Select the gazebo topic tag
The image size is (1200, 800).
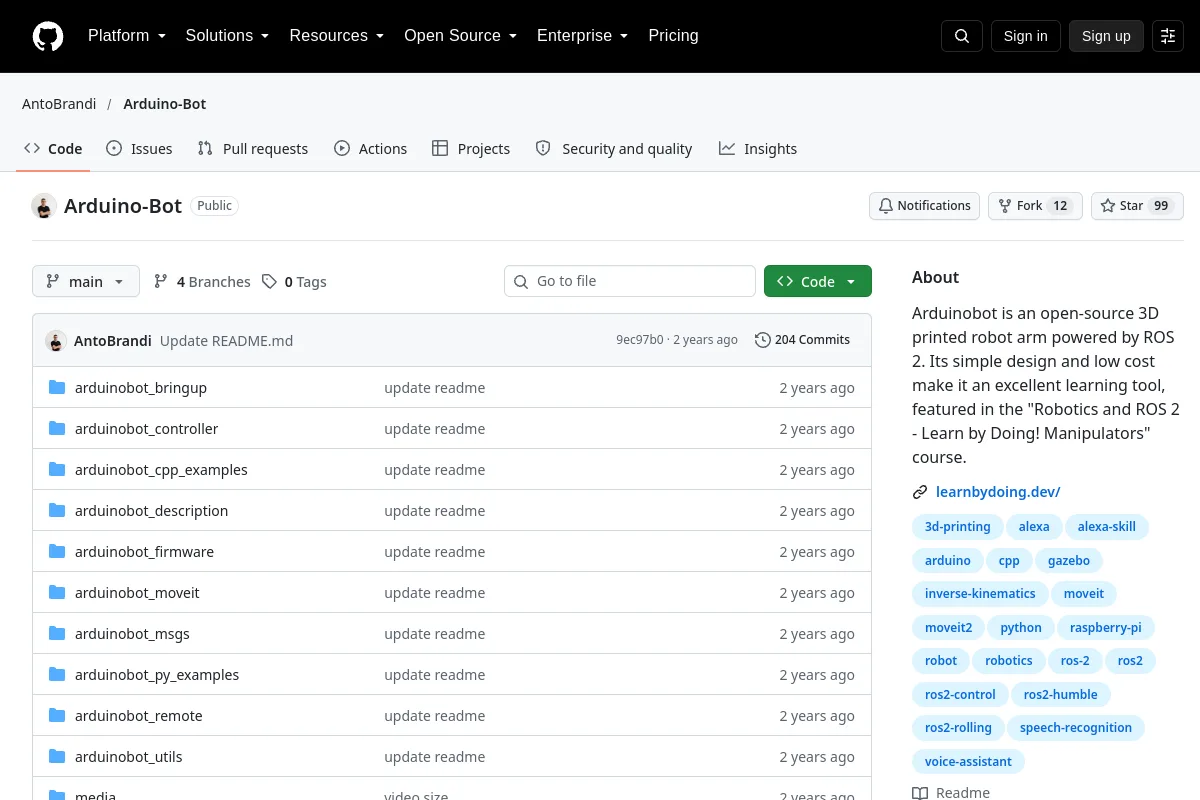(1069, 561)
